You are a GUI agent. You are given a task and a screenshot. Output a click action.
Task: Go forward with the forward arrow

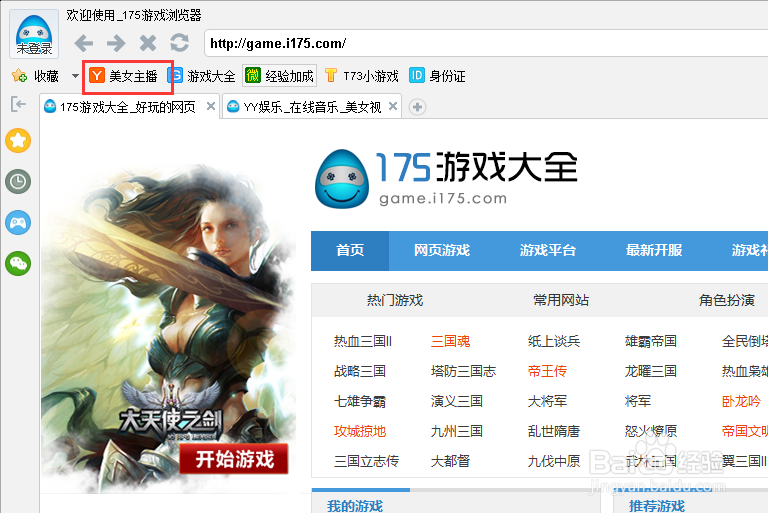click(x=116, y=43)
